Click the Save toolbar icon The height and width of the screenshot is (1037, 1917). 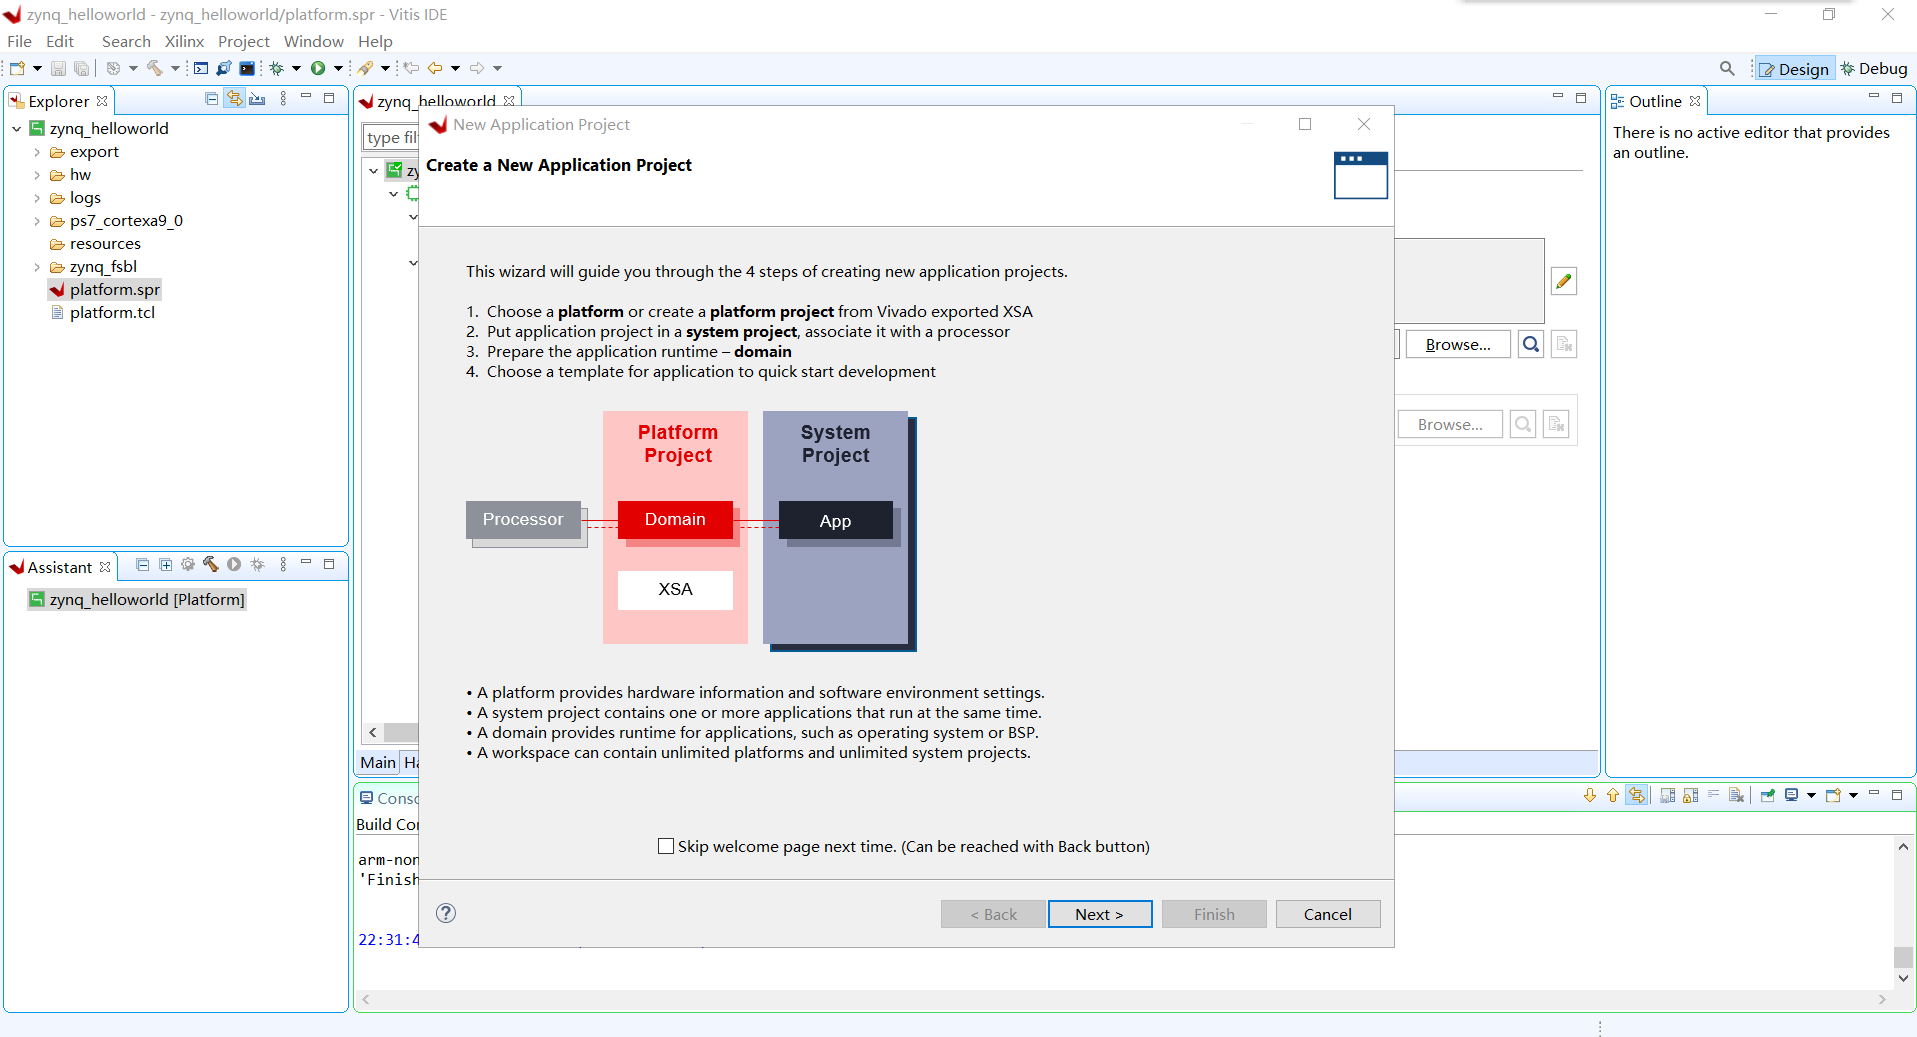[x=58, y=68]
